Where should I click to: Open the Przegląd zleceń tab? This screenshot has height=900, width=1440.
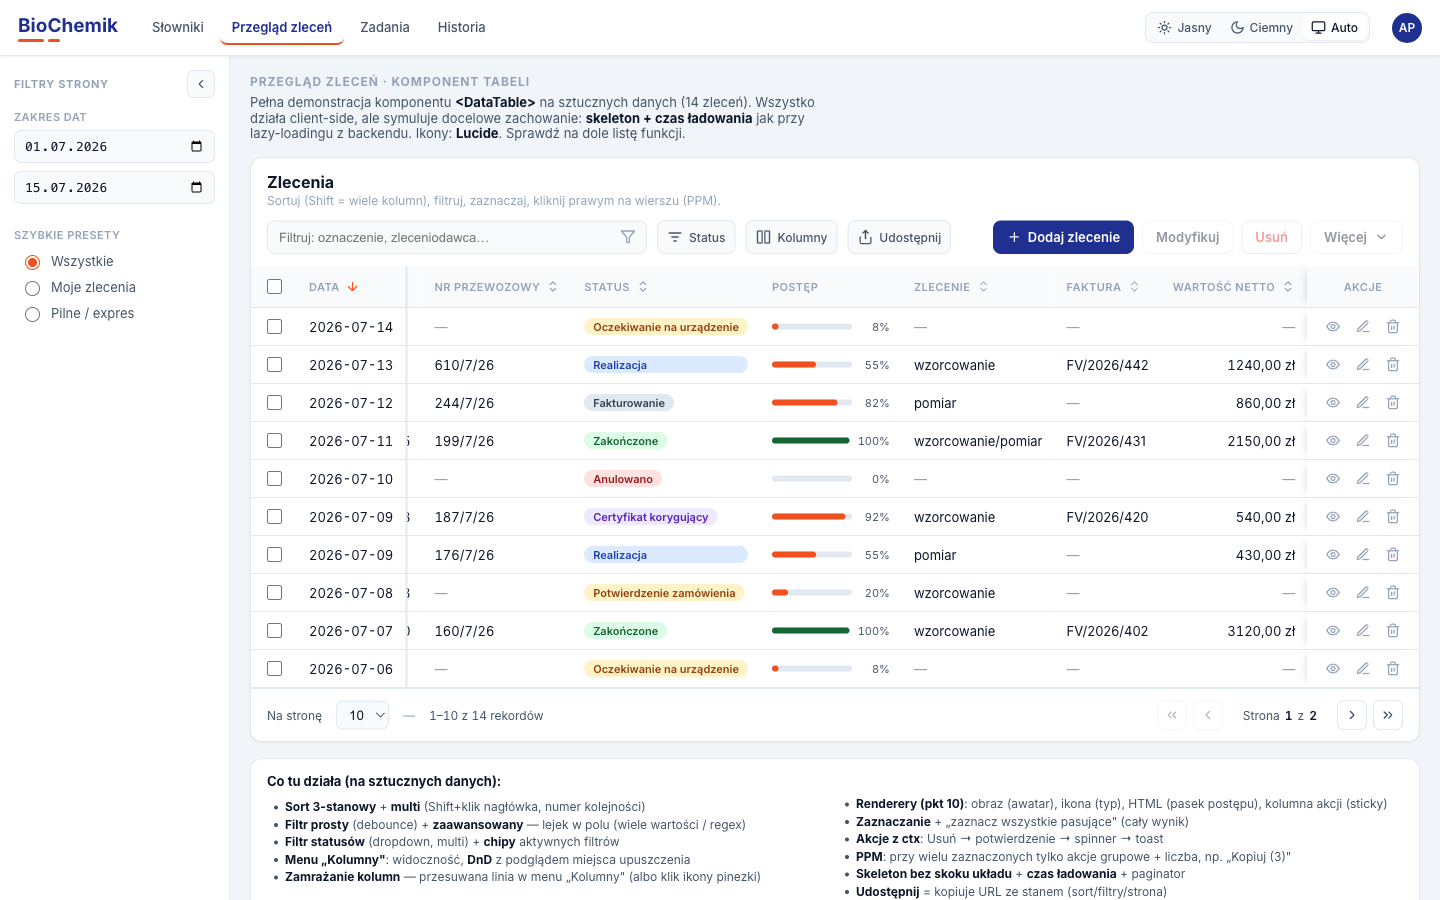pos(282,27)
